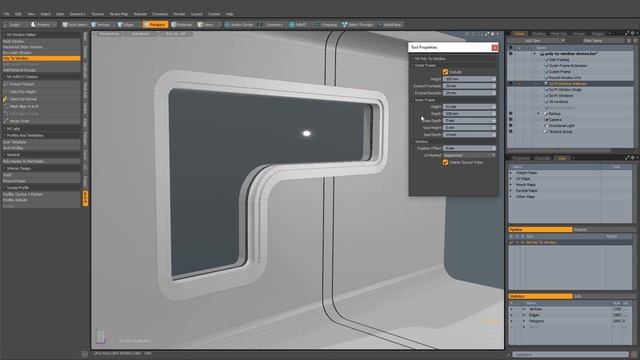This screenshot has width=640, height=360.
Task: Enable Auto Select in toolbar
Action: point(75,25)
